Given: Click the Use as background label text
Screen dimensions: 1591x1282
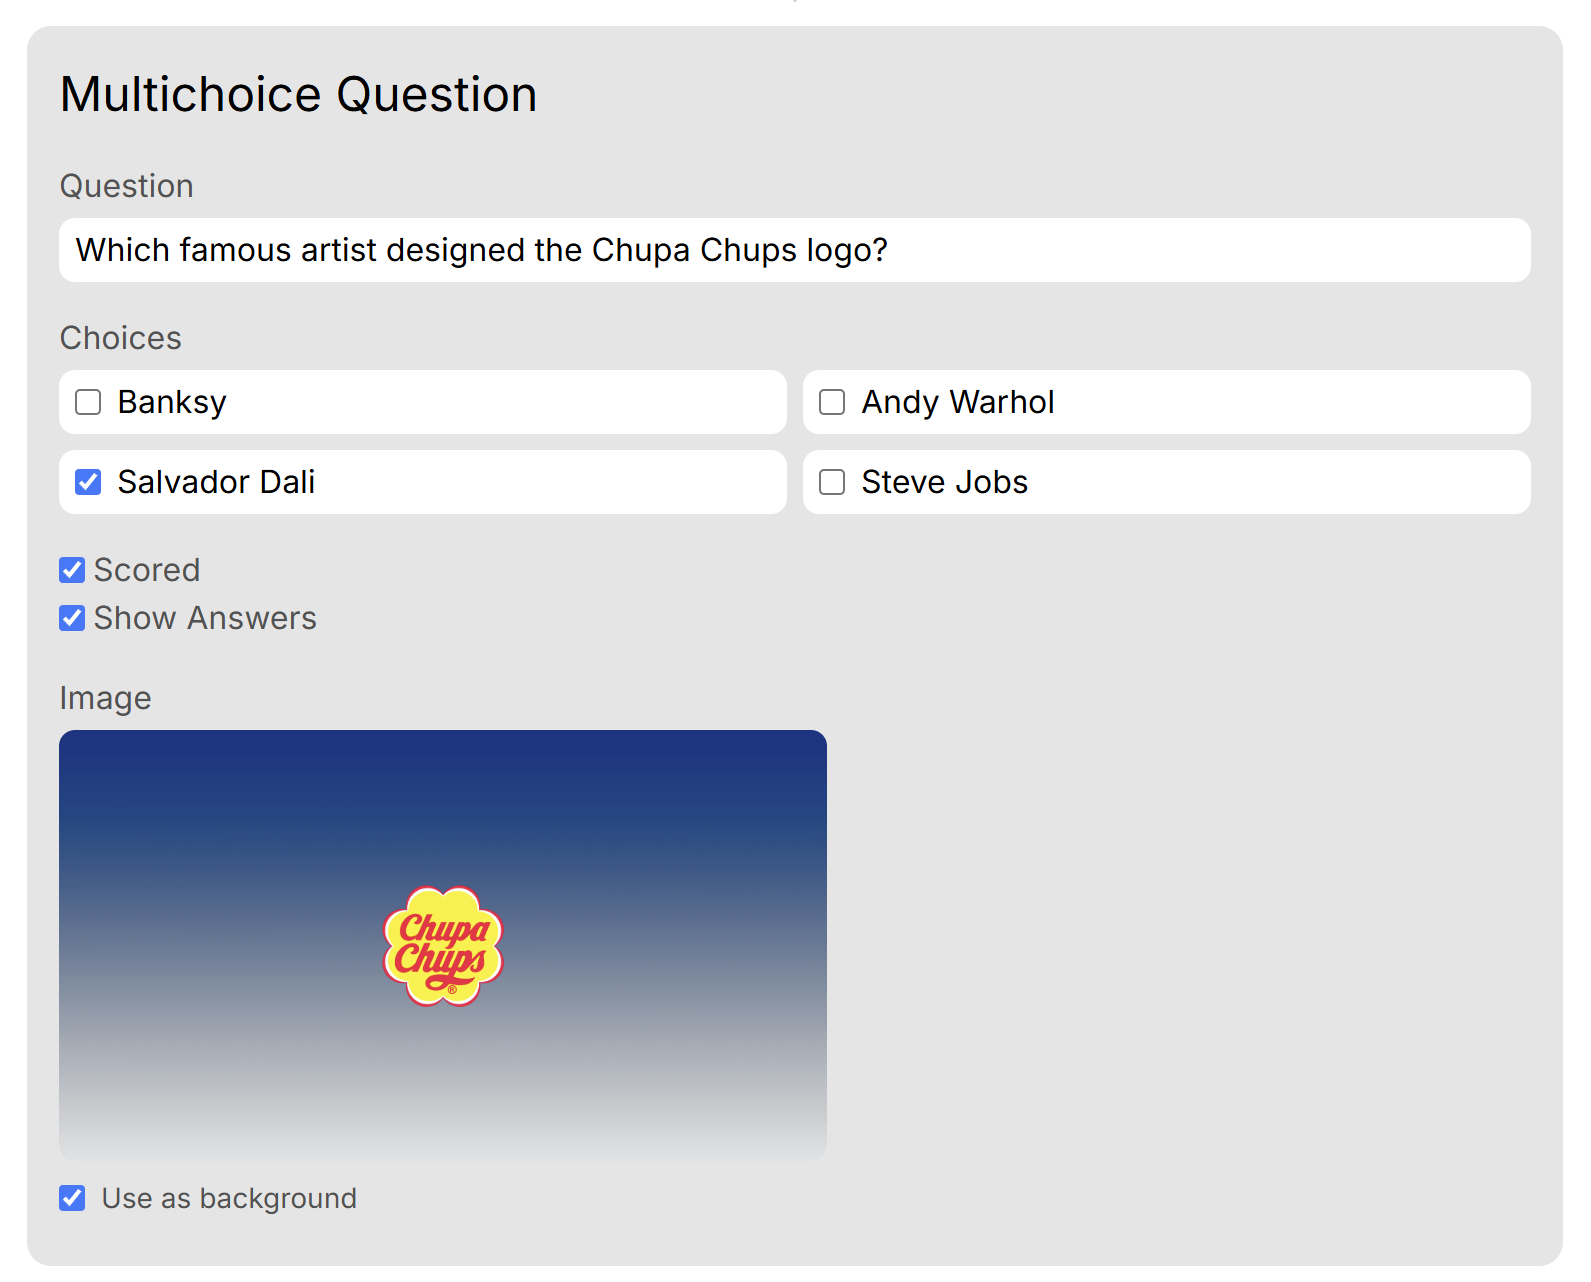Looking at the screenshot, I should click(x=229, y=1198).
